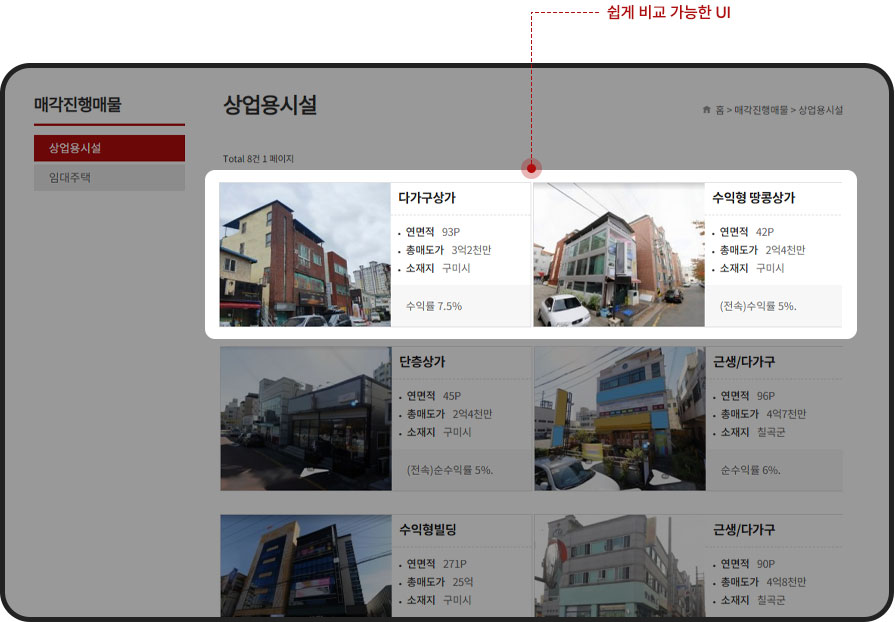The image size is (895, 622).
Task: Click the 매각진행매물 sidebar heading
Action: (78, 104)
